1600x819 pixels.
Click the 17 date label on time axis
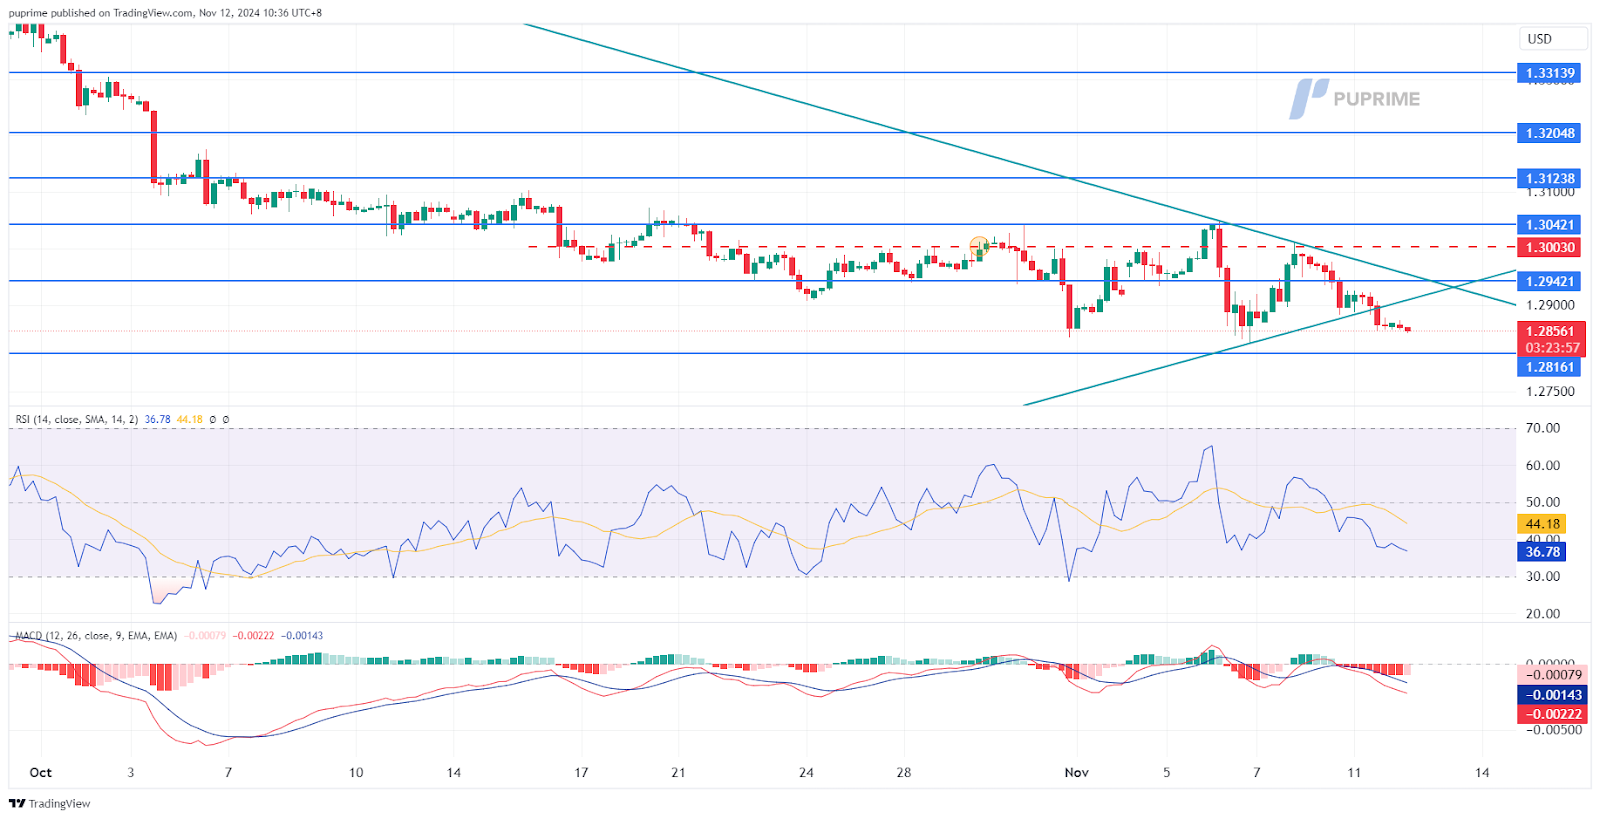(x=581, y=773)
